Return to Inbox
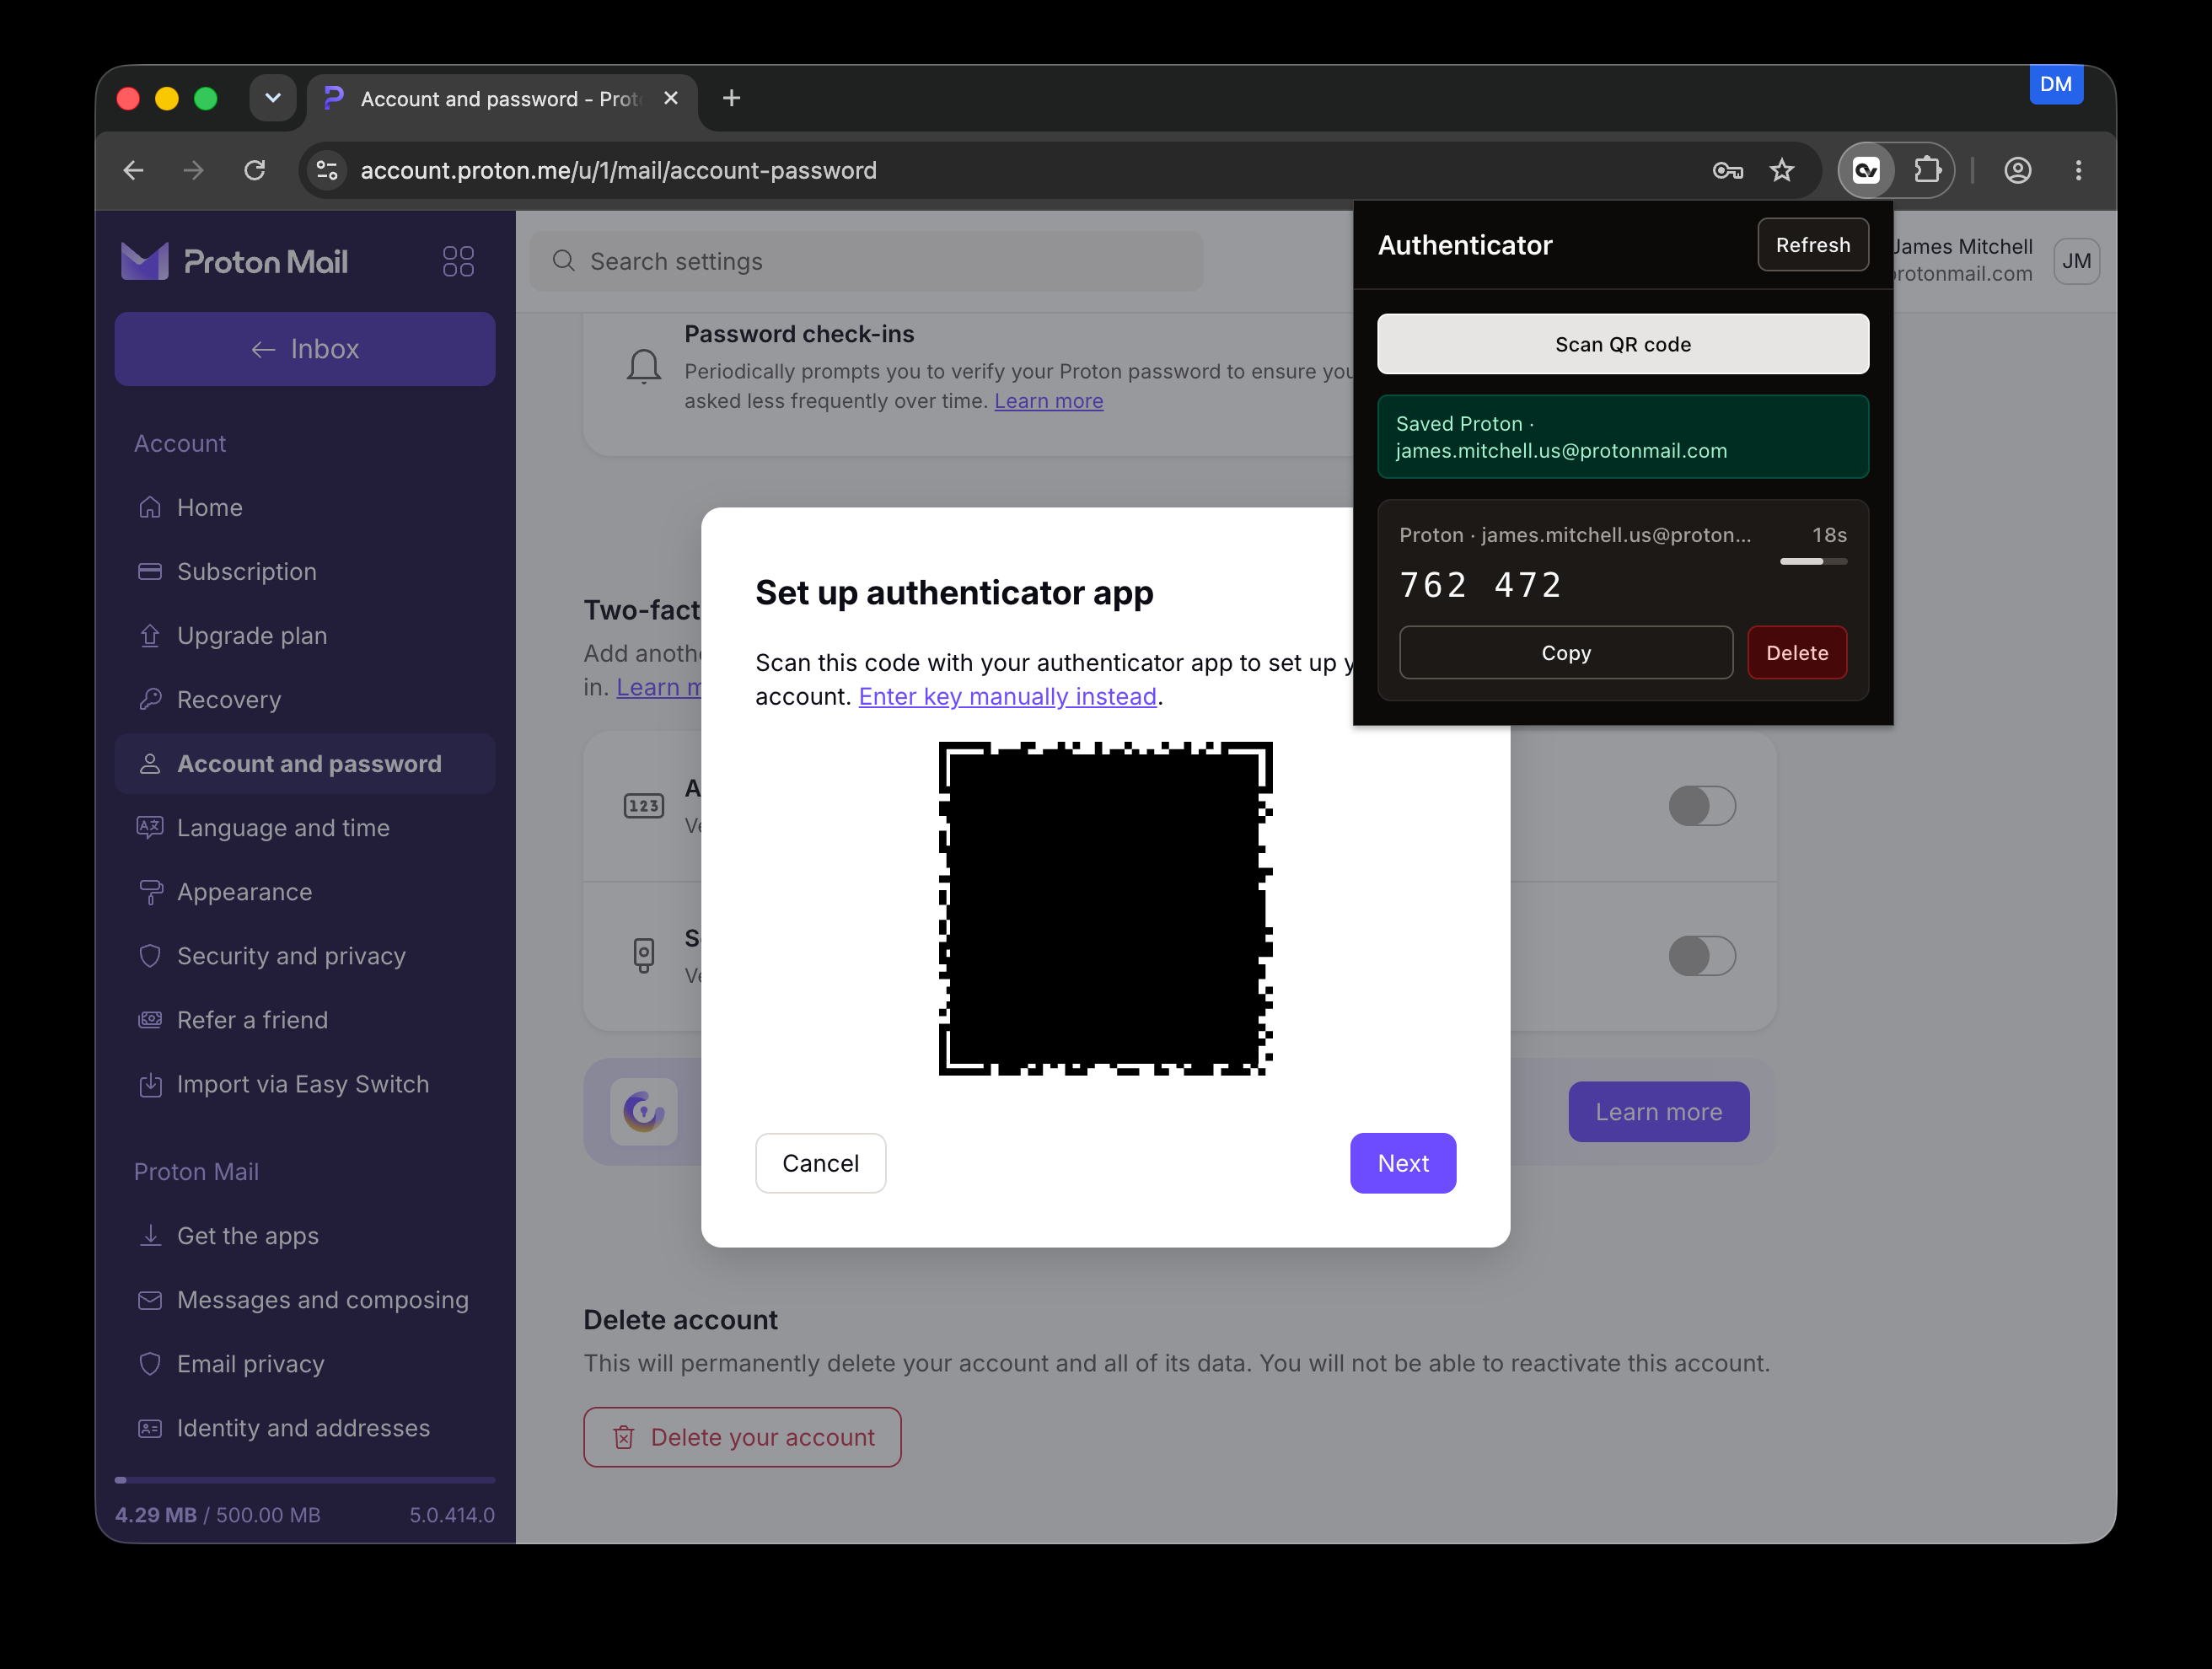Image resolution: width=2212 pixels, height=1669 pixels. click(305, 349)
